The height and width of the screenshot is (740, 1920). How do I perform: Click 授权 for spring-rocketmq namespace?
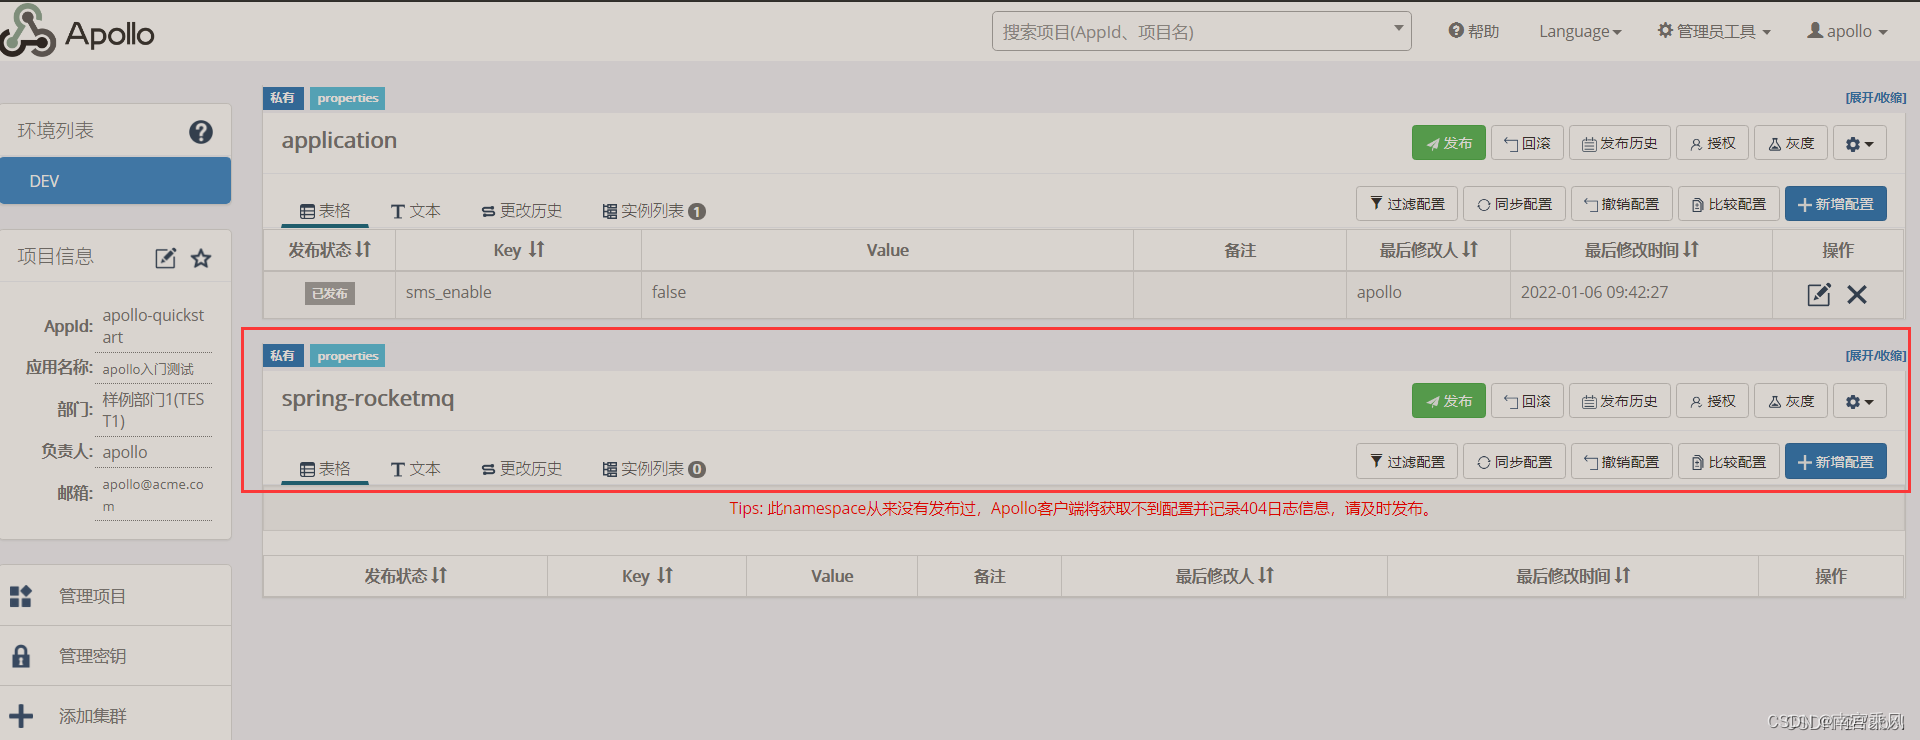pyautogui.click(x=1712, y=401)
